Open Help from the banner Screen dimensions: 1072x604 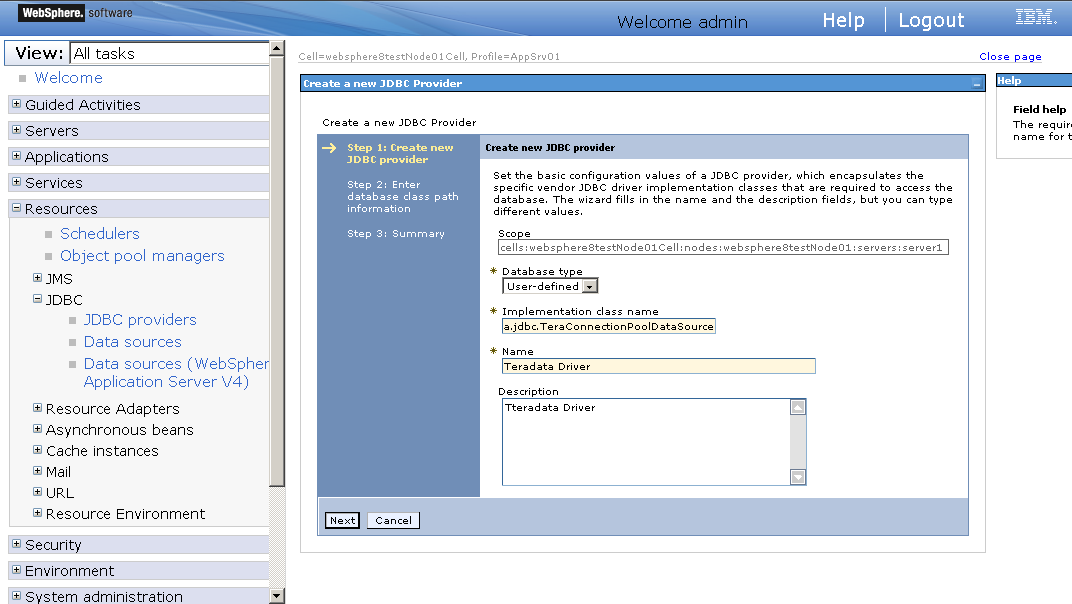843,19
